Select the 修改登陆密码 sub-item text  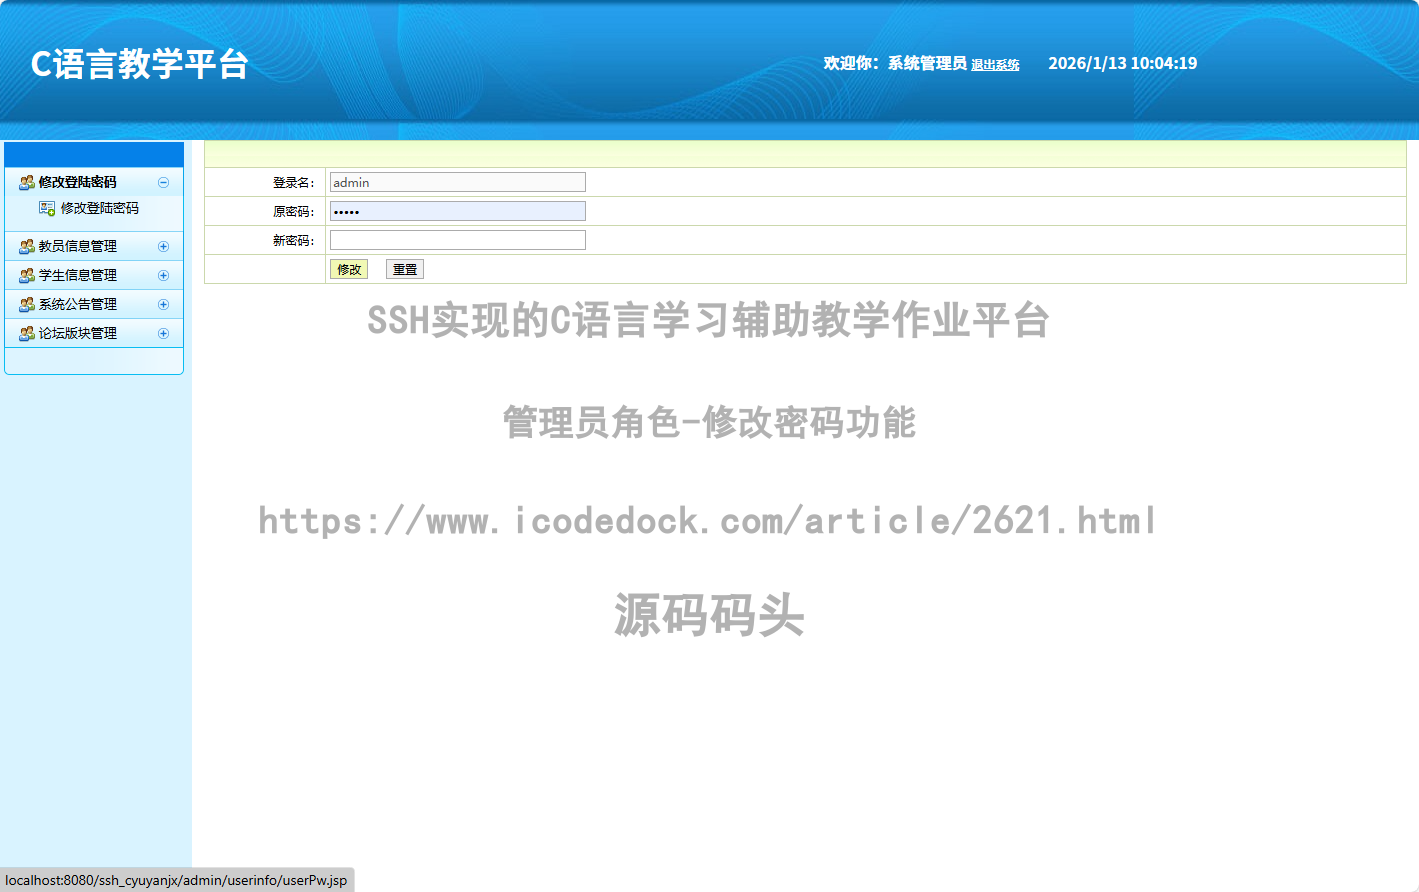pyautogui.click(x=100, y=208)
